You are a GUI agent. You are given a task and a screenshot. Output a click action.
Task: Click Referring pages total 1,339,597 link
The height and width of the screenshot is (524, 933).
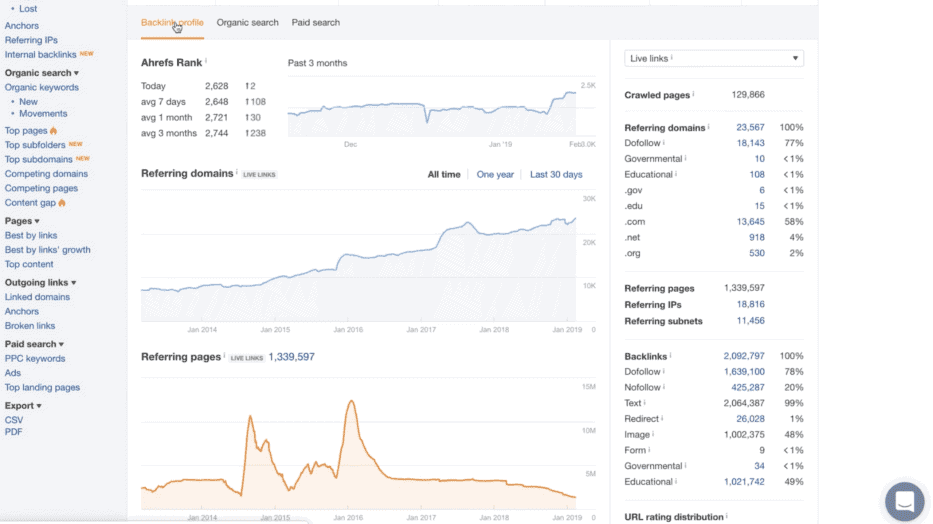[292, 357]
